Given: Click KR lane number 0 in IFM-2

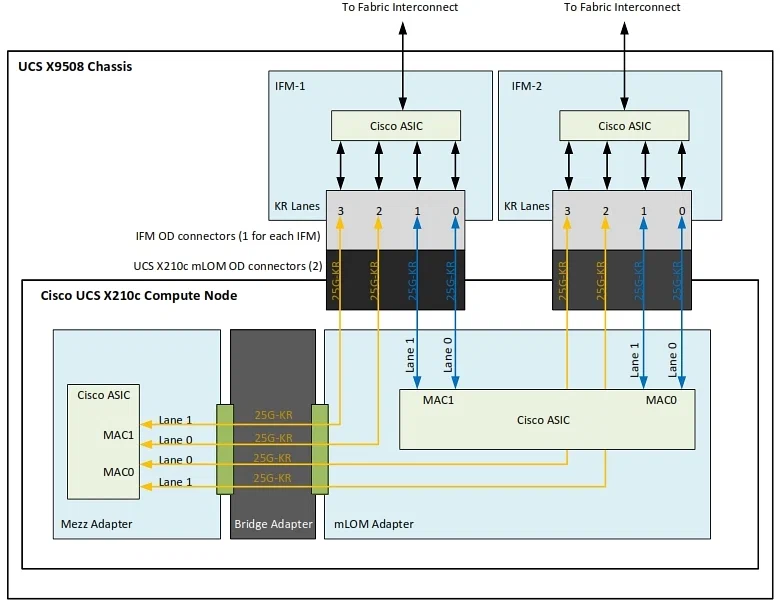Looking at the screenshot, I should pyautogui.click(x=682, y=211).
